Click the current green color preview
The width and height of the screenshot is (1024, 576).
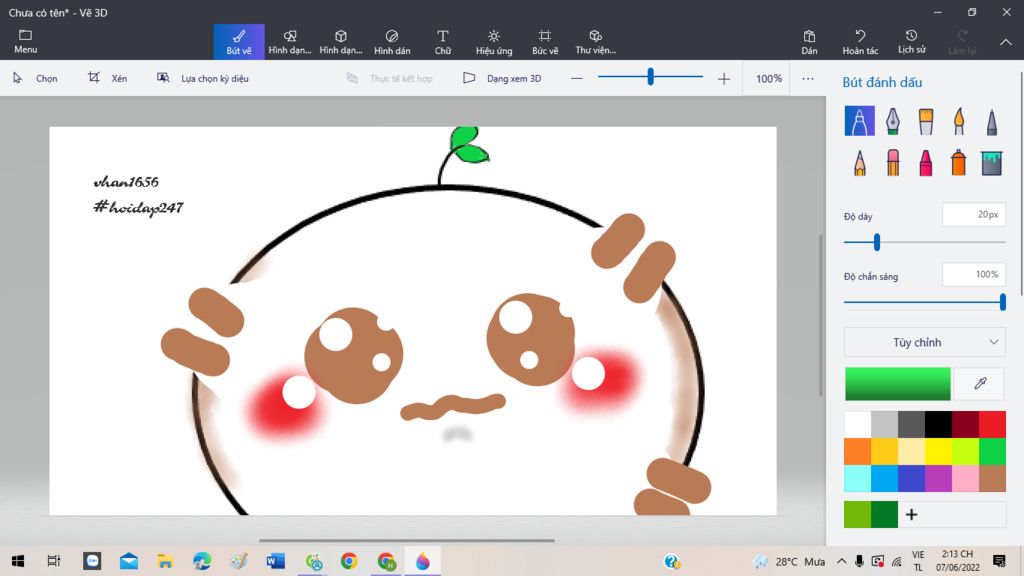[898, 383]
